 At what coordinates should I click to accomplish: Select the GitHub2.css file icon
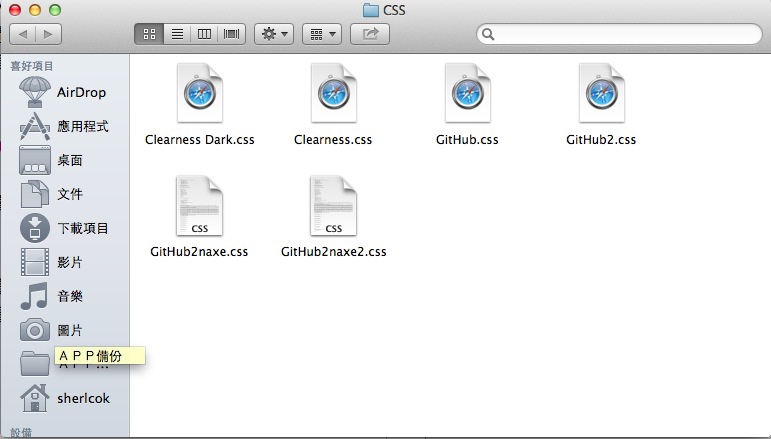(601, 93)
